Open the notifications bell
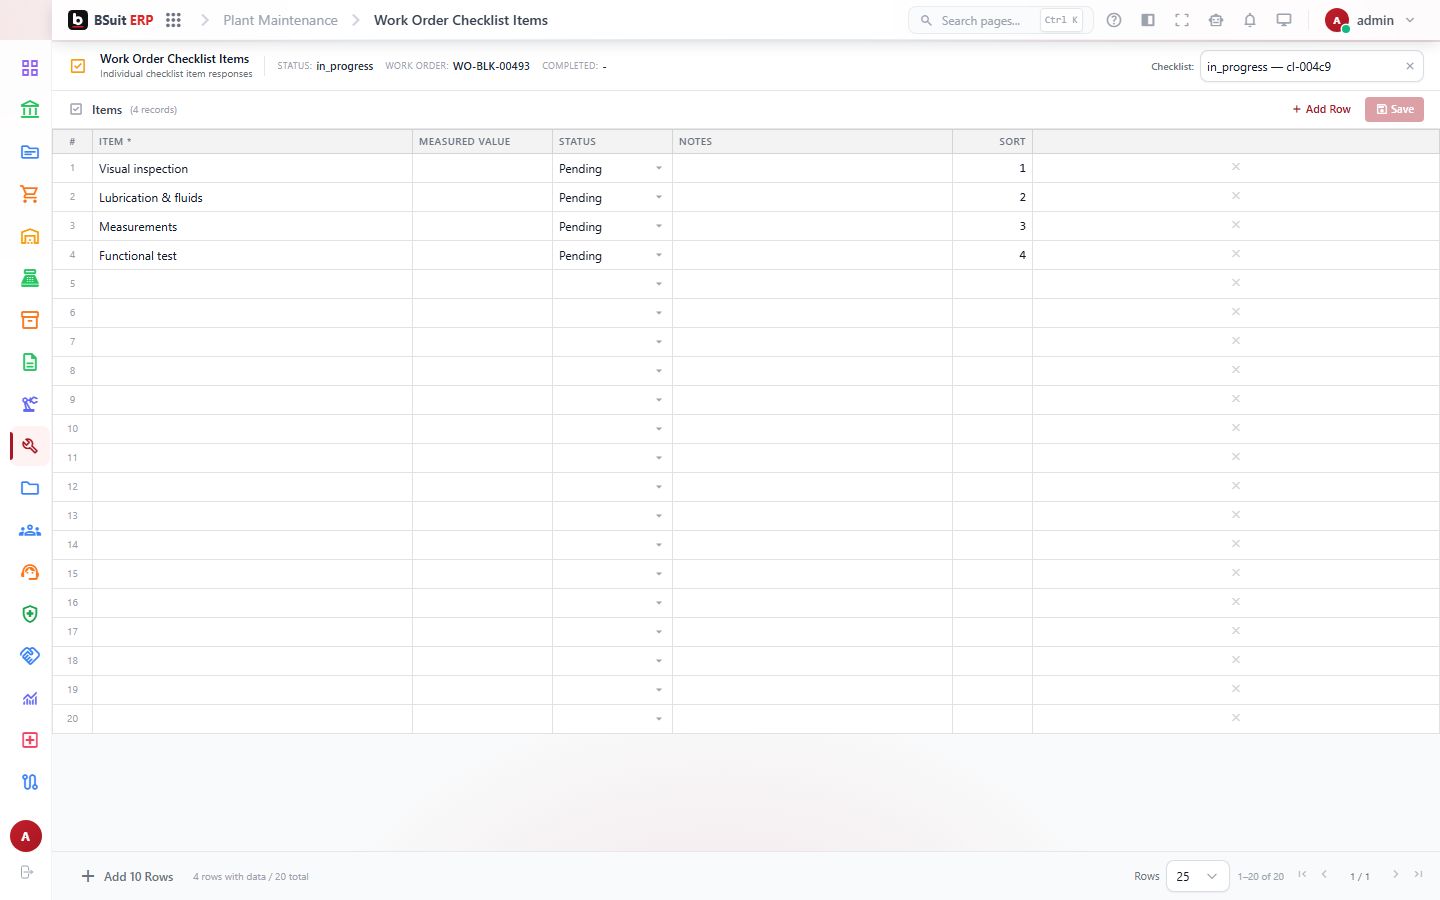1440x900 pixels. 1250,20
